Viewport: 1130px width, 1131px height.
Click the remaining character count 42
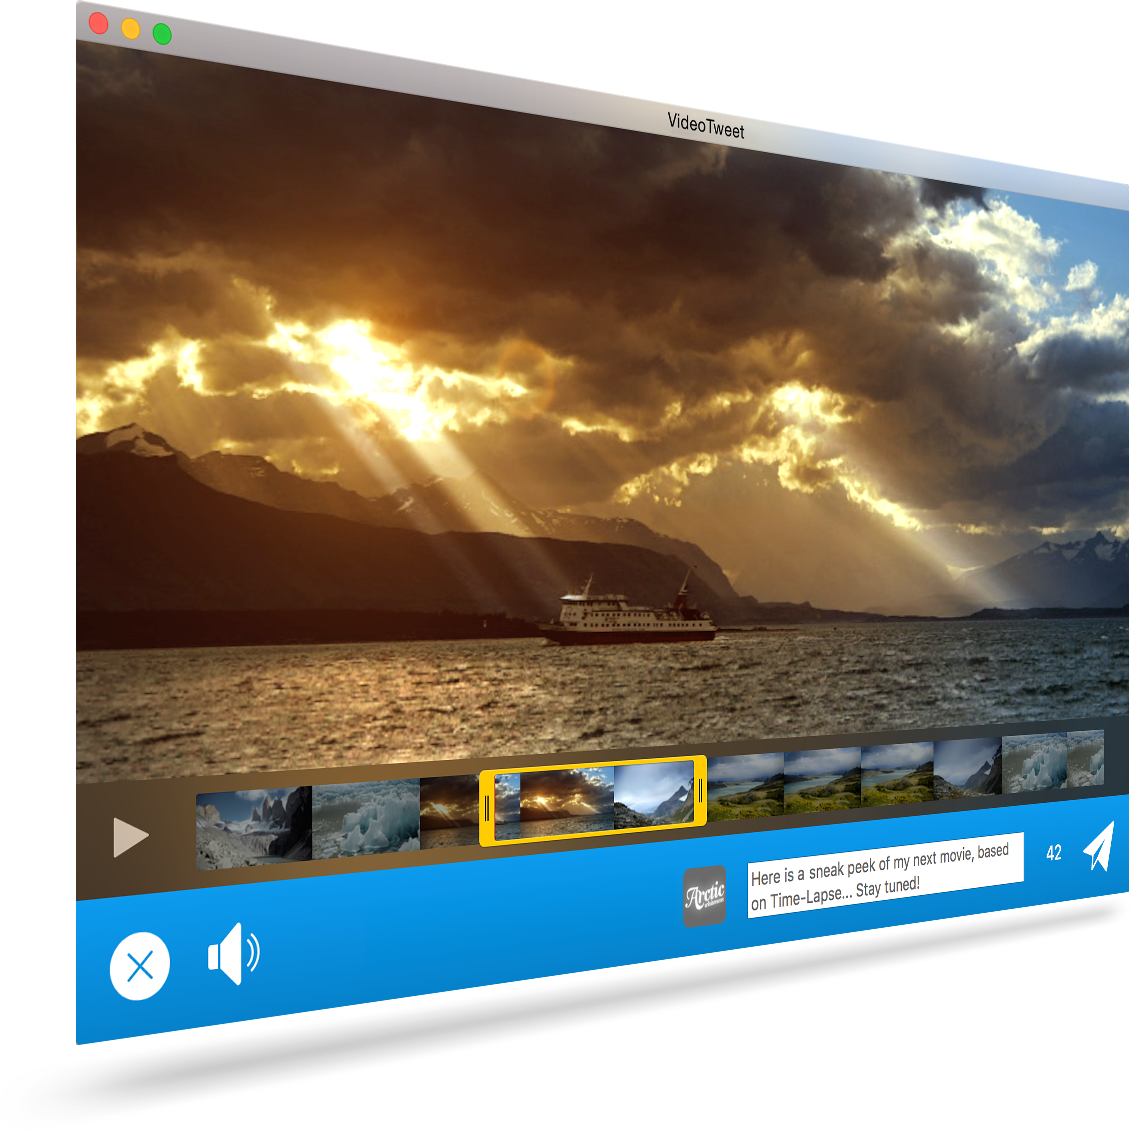[x=1054, y=853]
